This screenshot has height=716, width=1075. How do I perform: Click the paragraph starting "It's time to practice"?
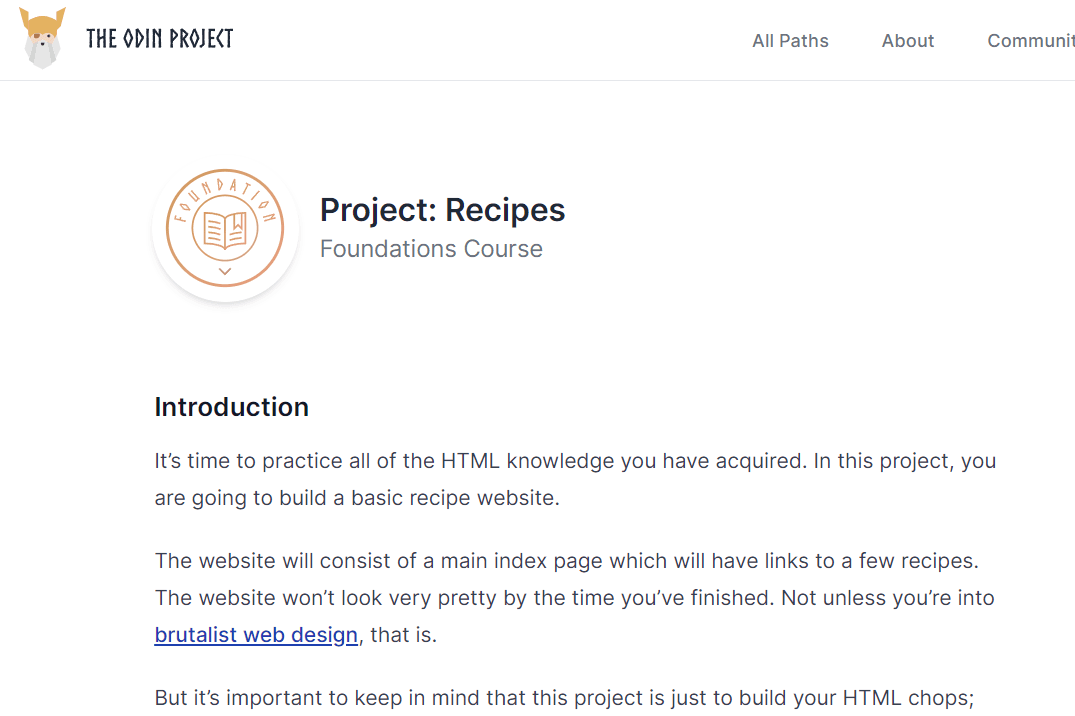coord(575,461)
